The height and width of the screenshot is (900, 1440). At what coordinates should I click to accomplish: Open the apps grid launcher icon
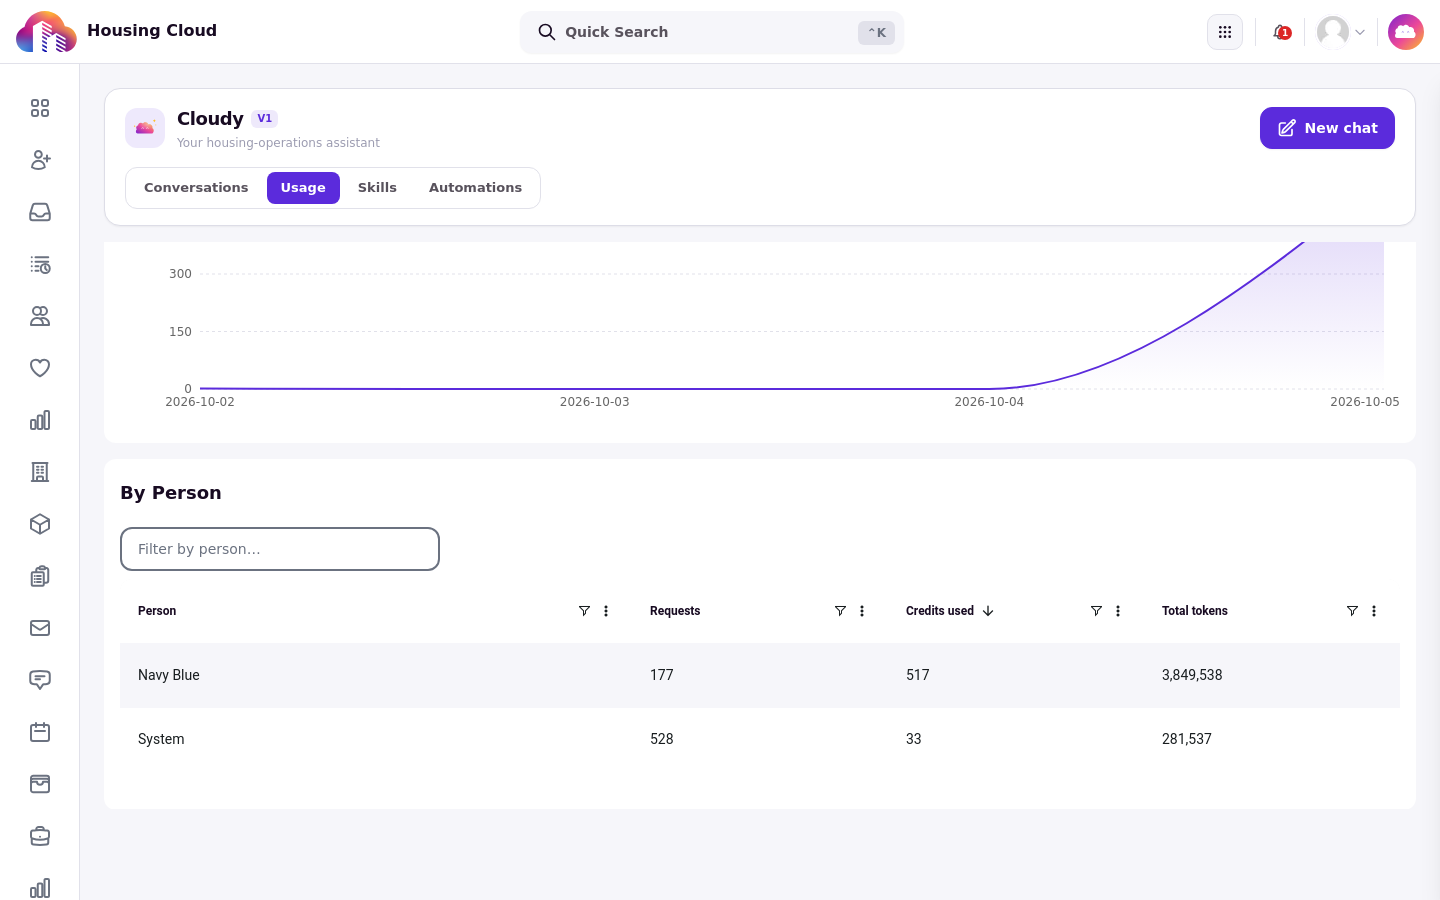coord(1225,32)
